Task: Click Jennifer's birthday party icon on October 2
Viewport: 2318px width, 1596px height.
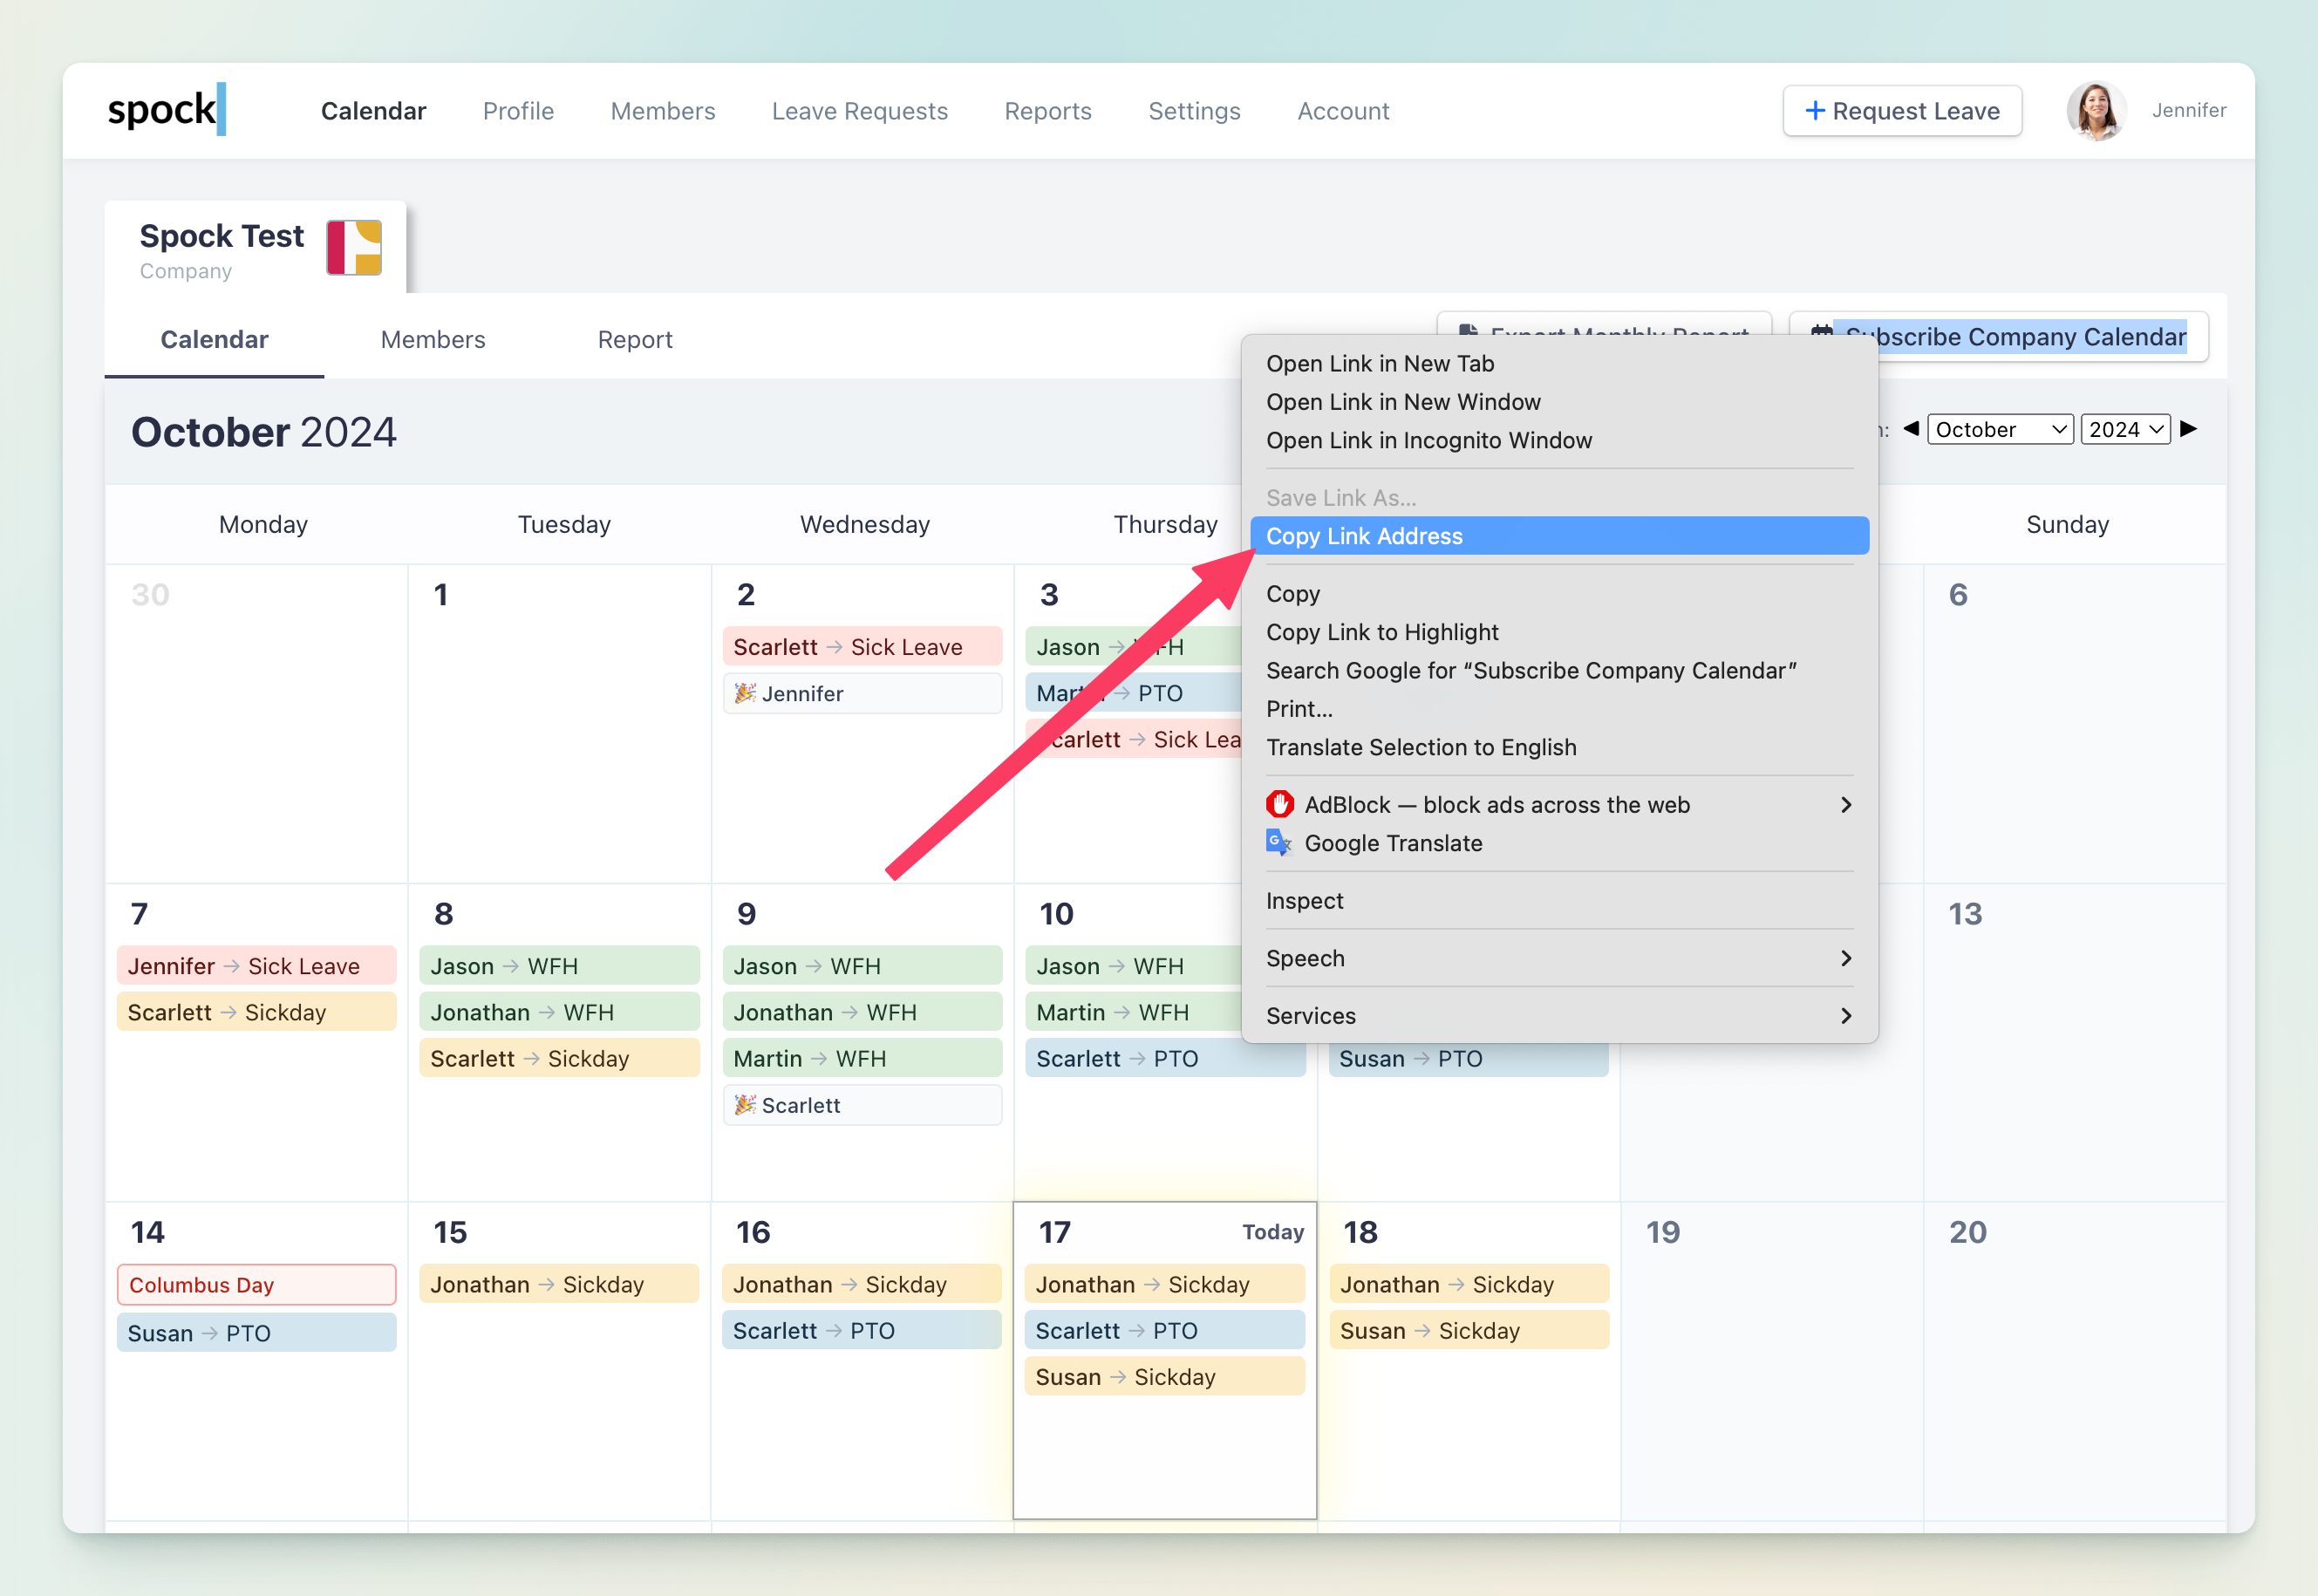Action: [x=744, y=693]
